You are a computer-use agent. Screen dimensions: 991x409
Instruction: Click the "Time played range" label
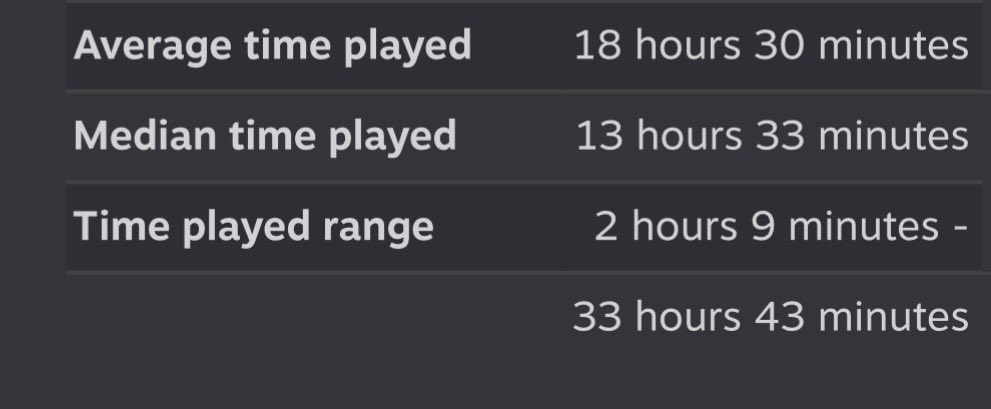[253, 228]
